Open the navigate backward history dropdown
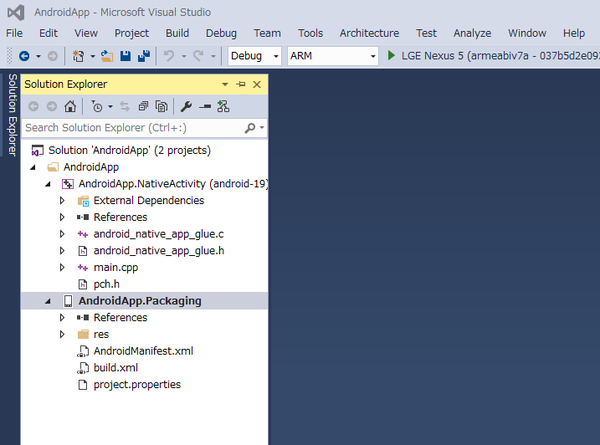Image resolution: width=600 pixels, height=445 pixels. pos(38,56)
